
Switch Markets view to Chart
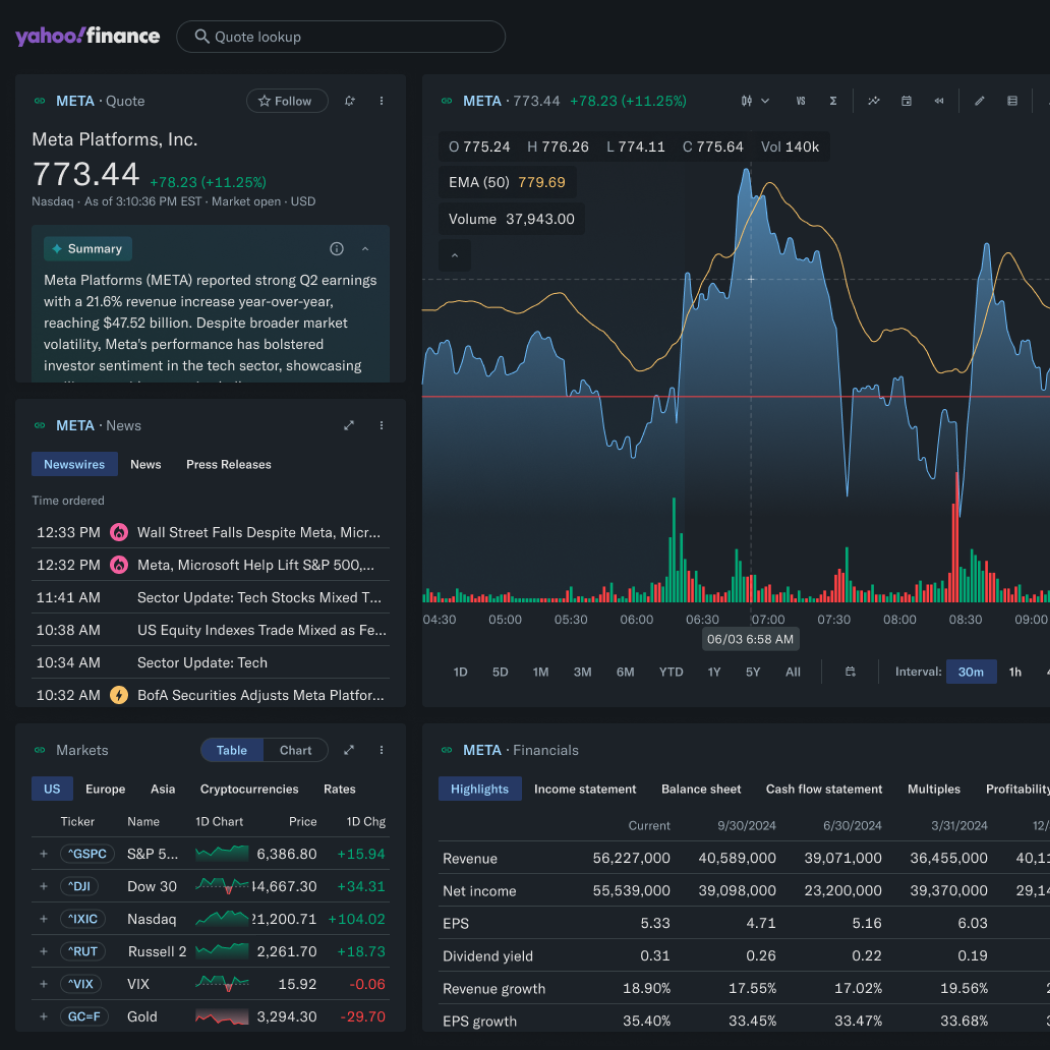295,751
